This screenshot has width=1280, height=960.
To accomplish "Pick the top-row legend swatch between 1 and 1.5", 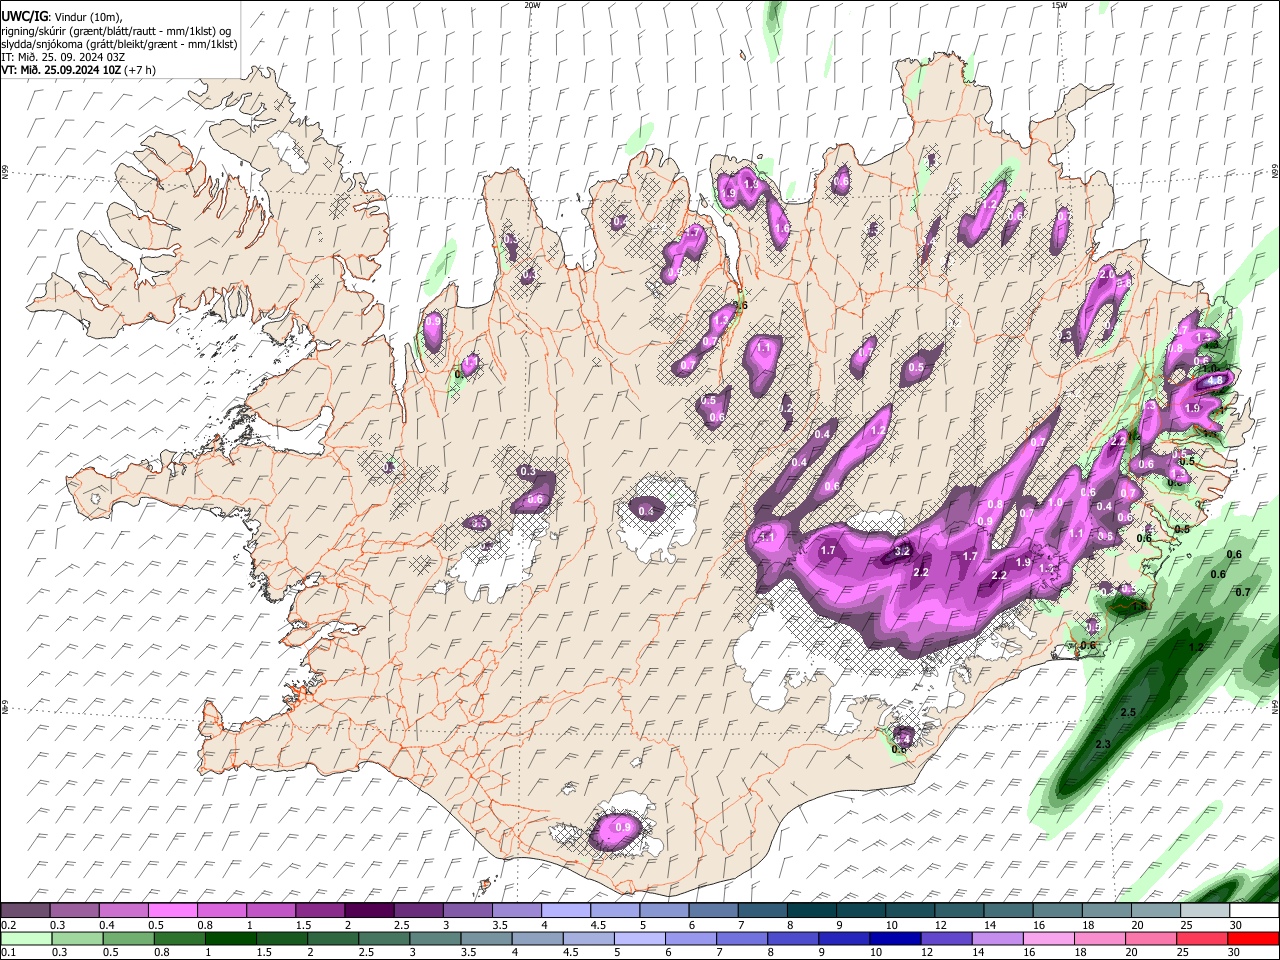I will coord(271,911).
